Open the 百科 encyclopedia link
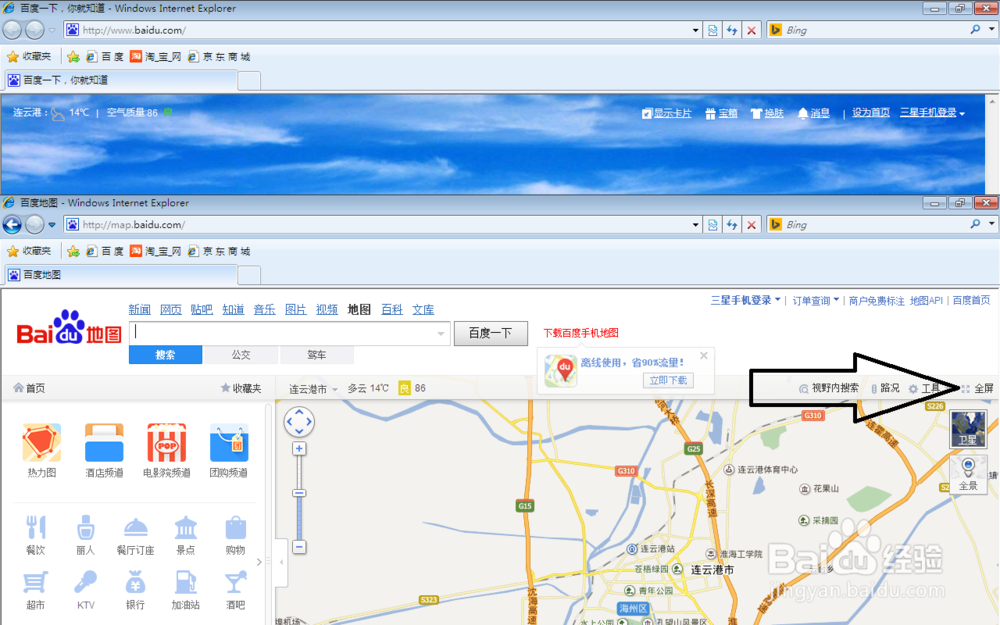 (x=392, y=309)
